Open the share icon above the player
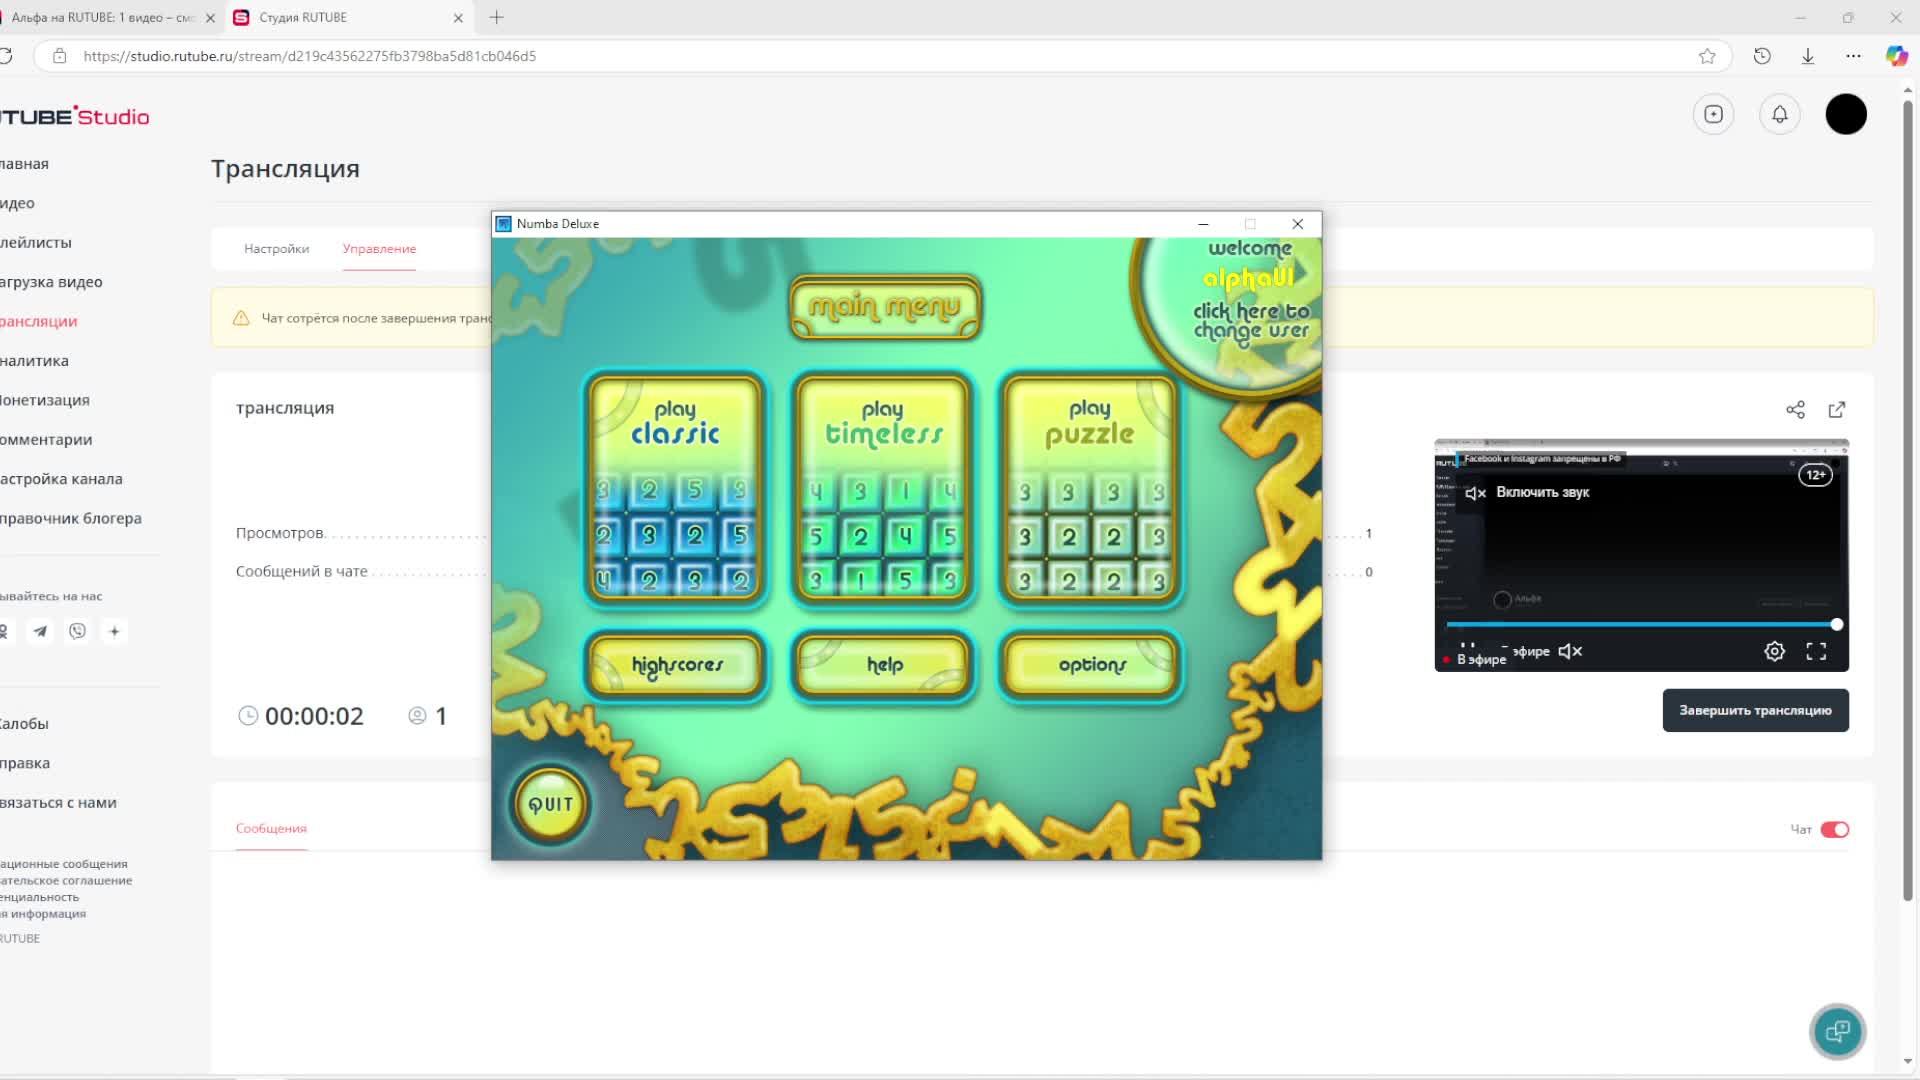Image resolution: width=1920 pixels, height=1080 pixels. [x=1795, y=410]
